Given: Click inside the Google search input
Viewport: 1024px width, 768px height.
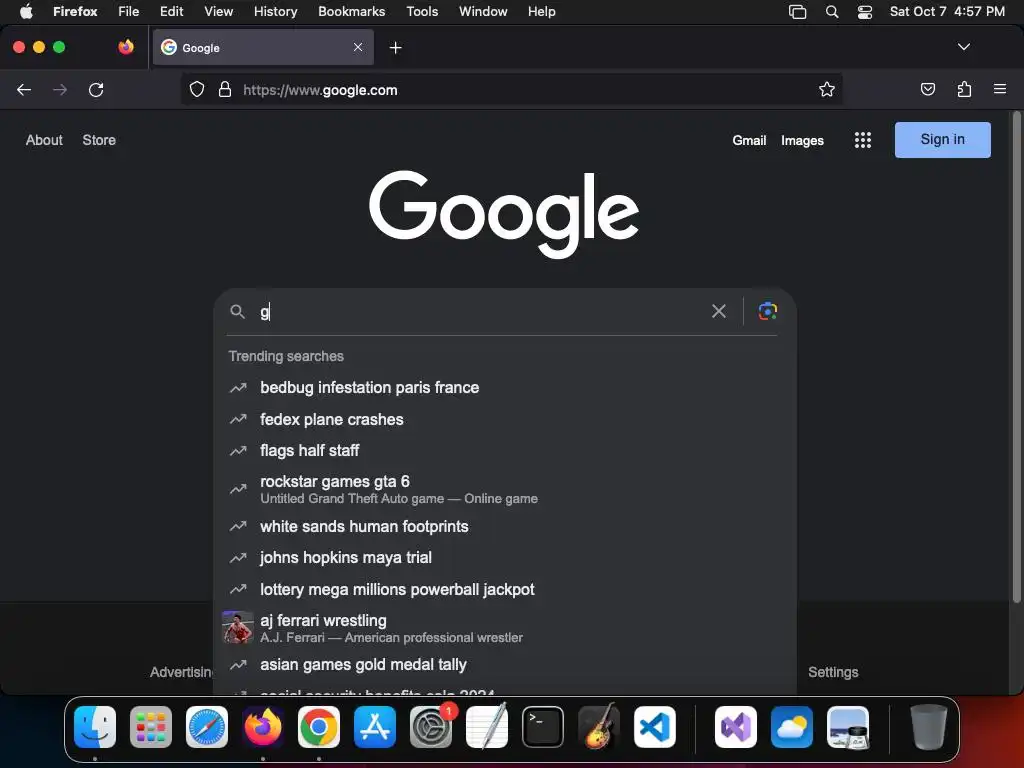Looking at the screenshot, I should [480, 312].
